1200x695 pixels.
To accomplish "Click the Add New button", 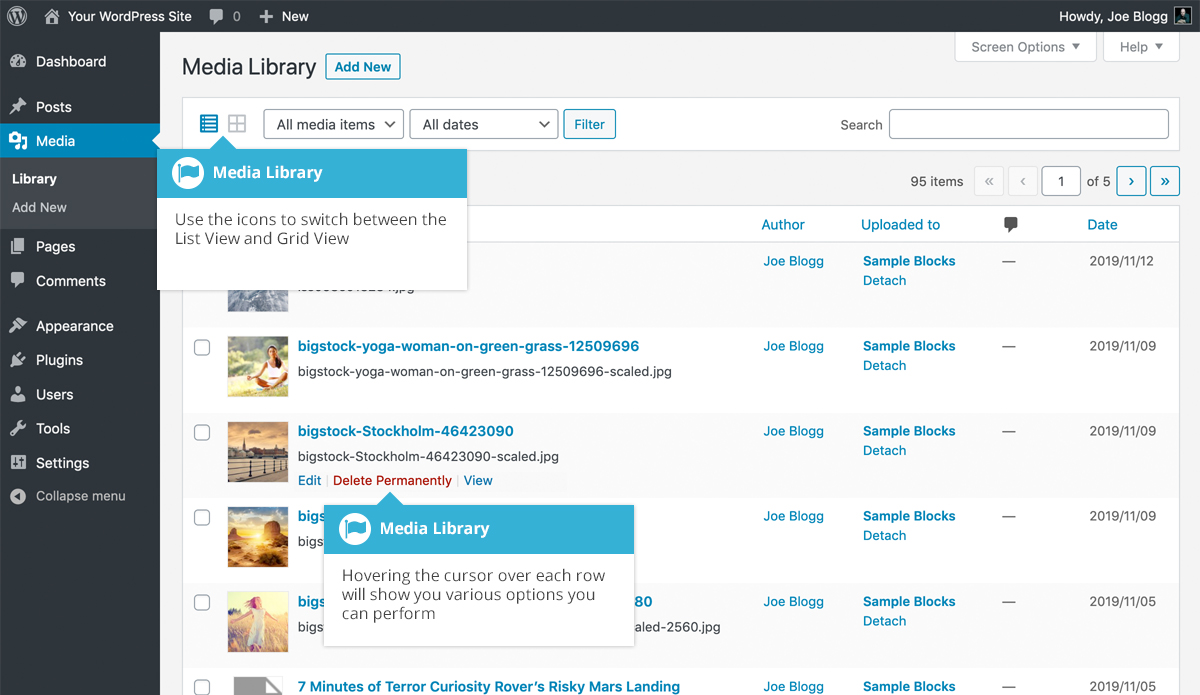I will tap(363, 67).
